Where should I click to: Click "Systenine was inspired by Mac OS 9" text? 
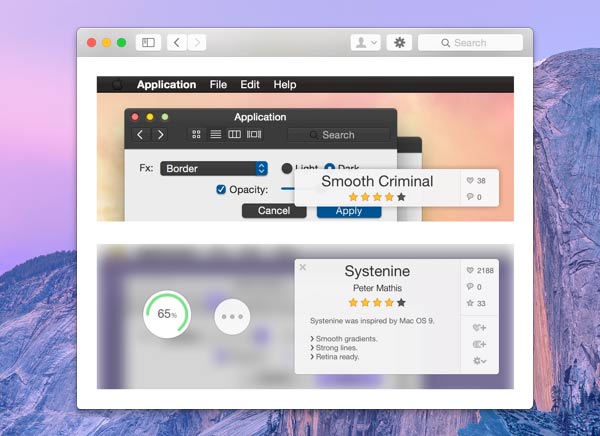pyautogui.click(x=372, y=321)
